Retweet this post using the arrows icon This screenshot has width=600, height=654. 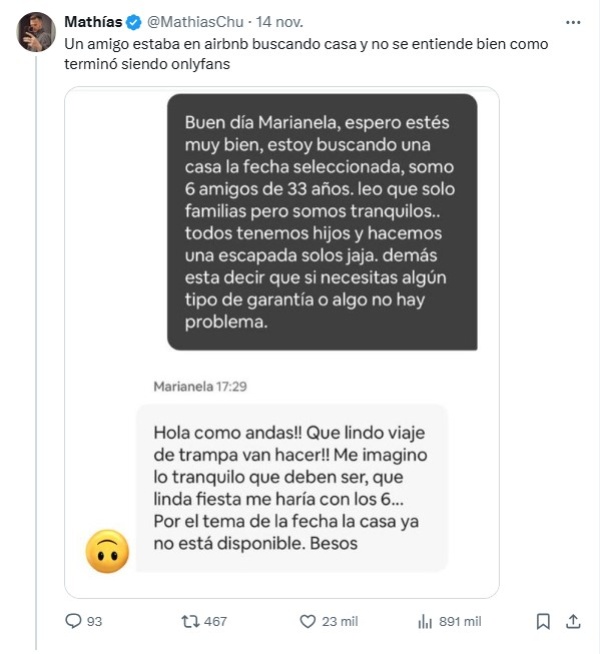189,621
